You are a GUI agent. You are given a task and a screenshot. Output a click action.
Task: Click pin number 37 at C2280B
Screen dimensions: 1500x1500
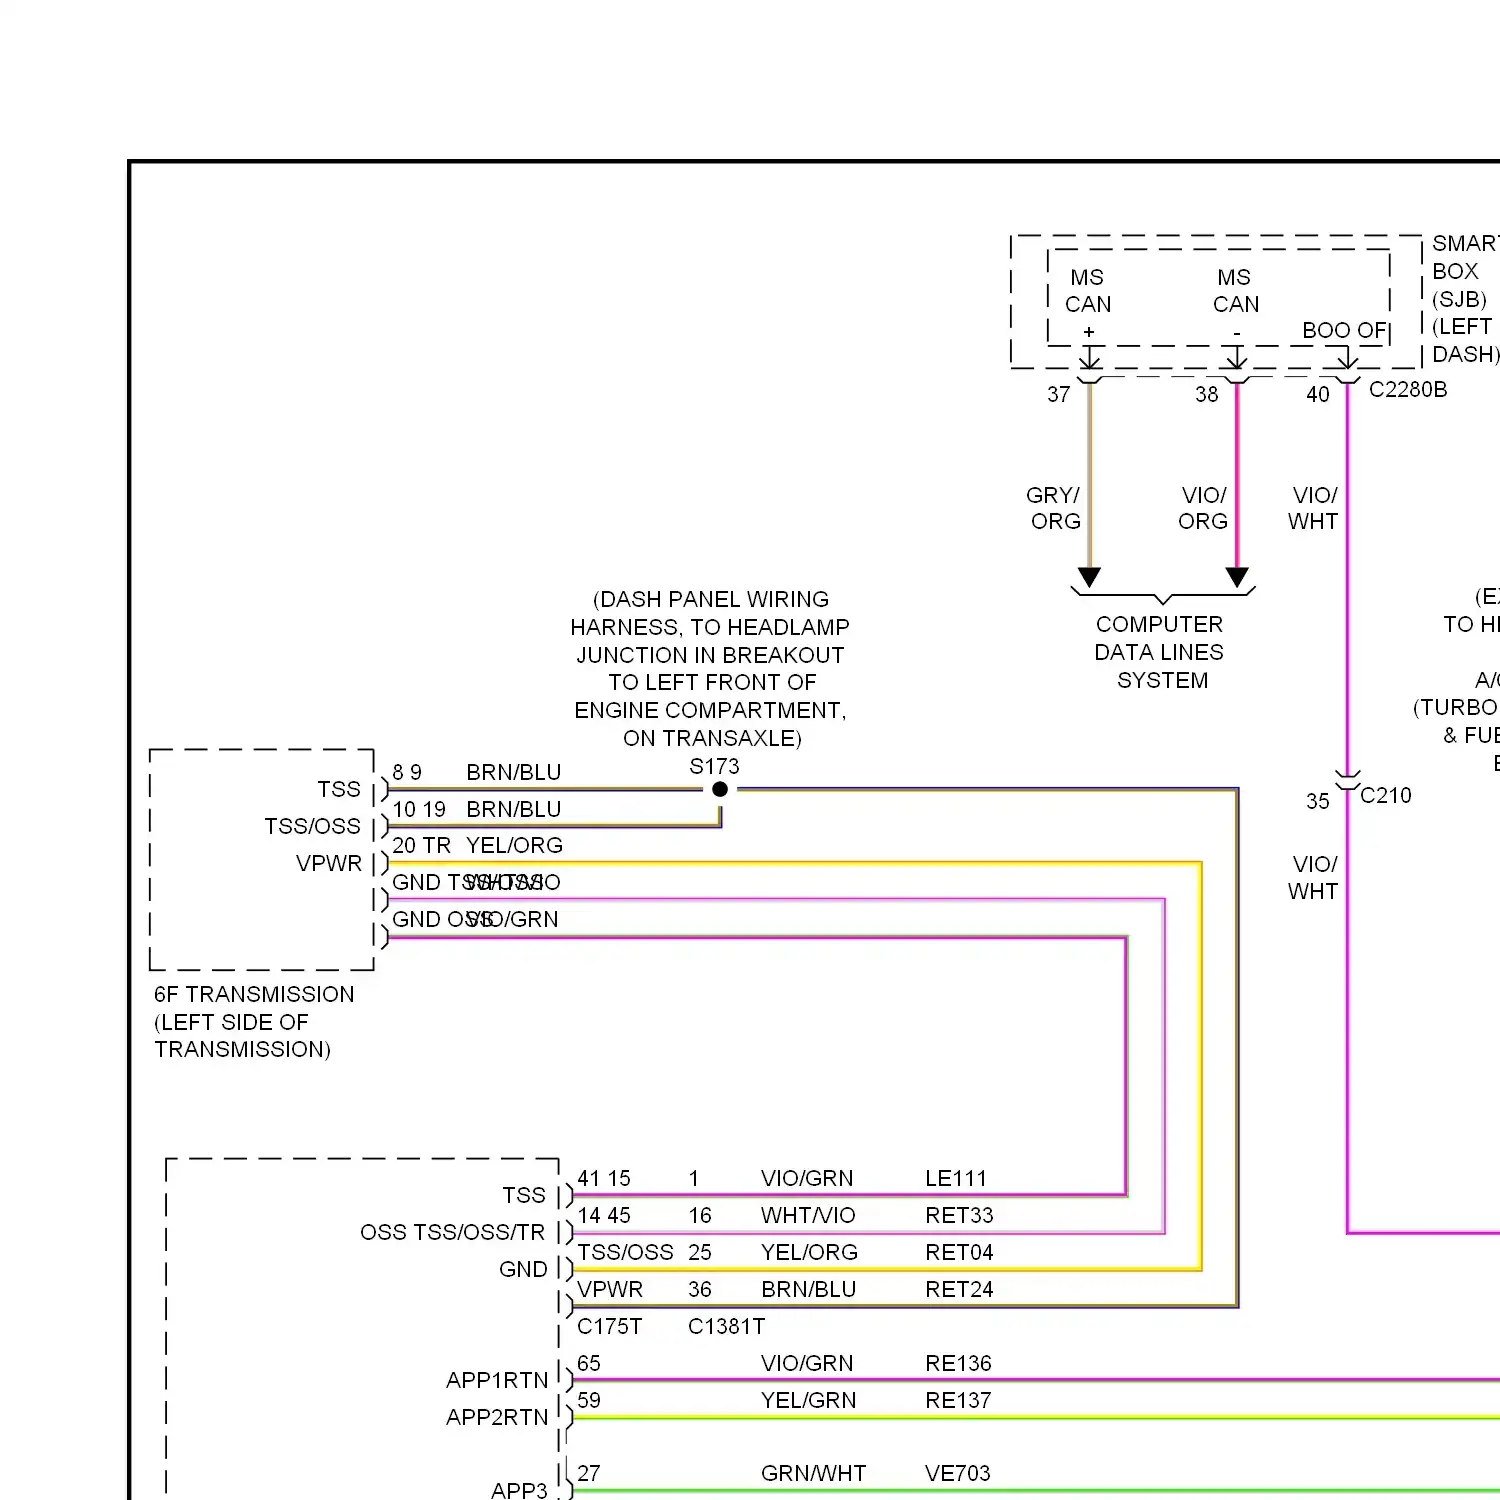click(1059, 394)
